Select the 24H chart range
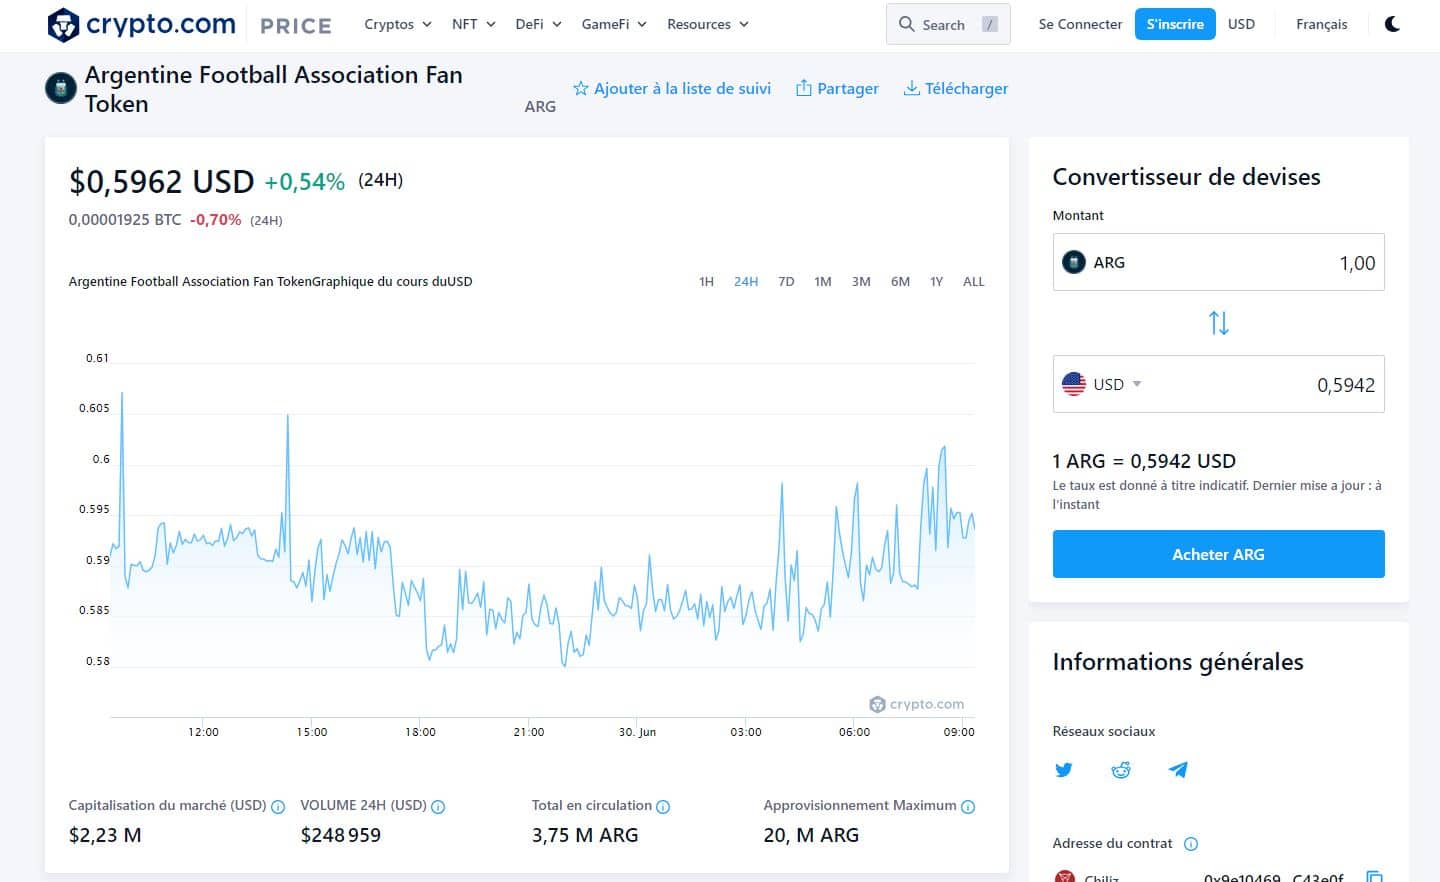The image size is (1440, 882). [x=746, y=282]
